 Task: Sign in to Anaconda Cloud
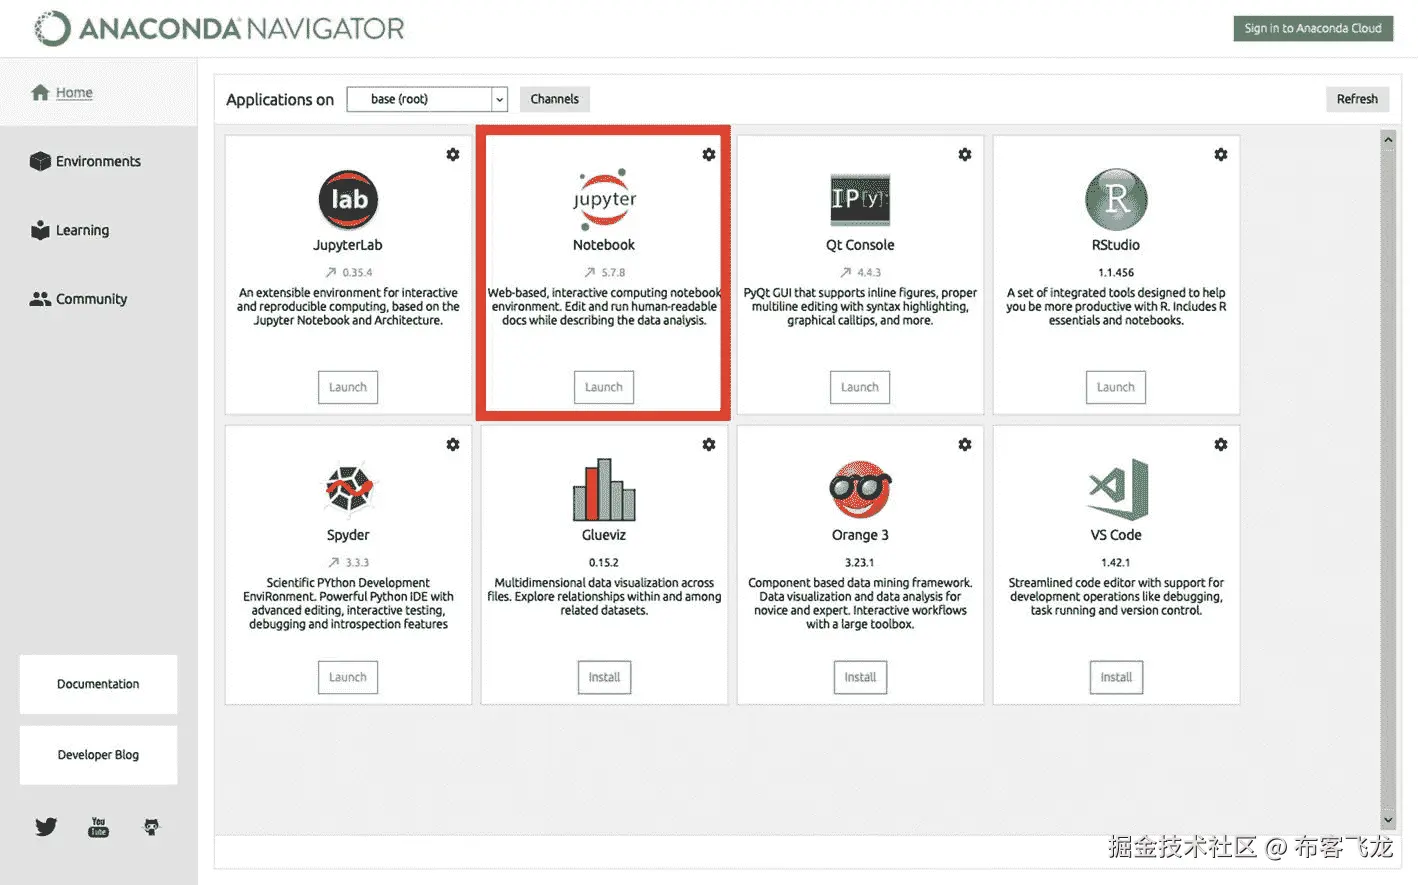point(1313,28)
